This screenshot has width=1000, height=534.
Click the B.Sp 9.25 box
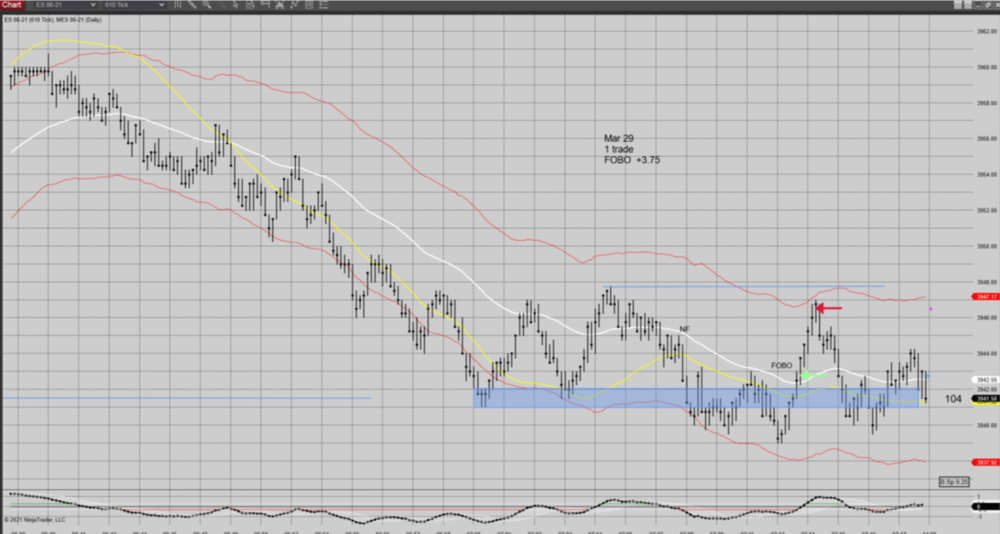[953, 482]
